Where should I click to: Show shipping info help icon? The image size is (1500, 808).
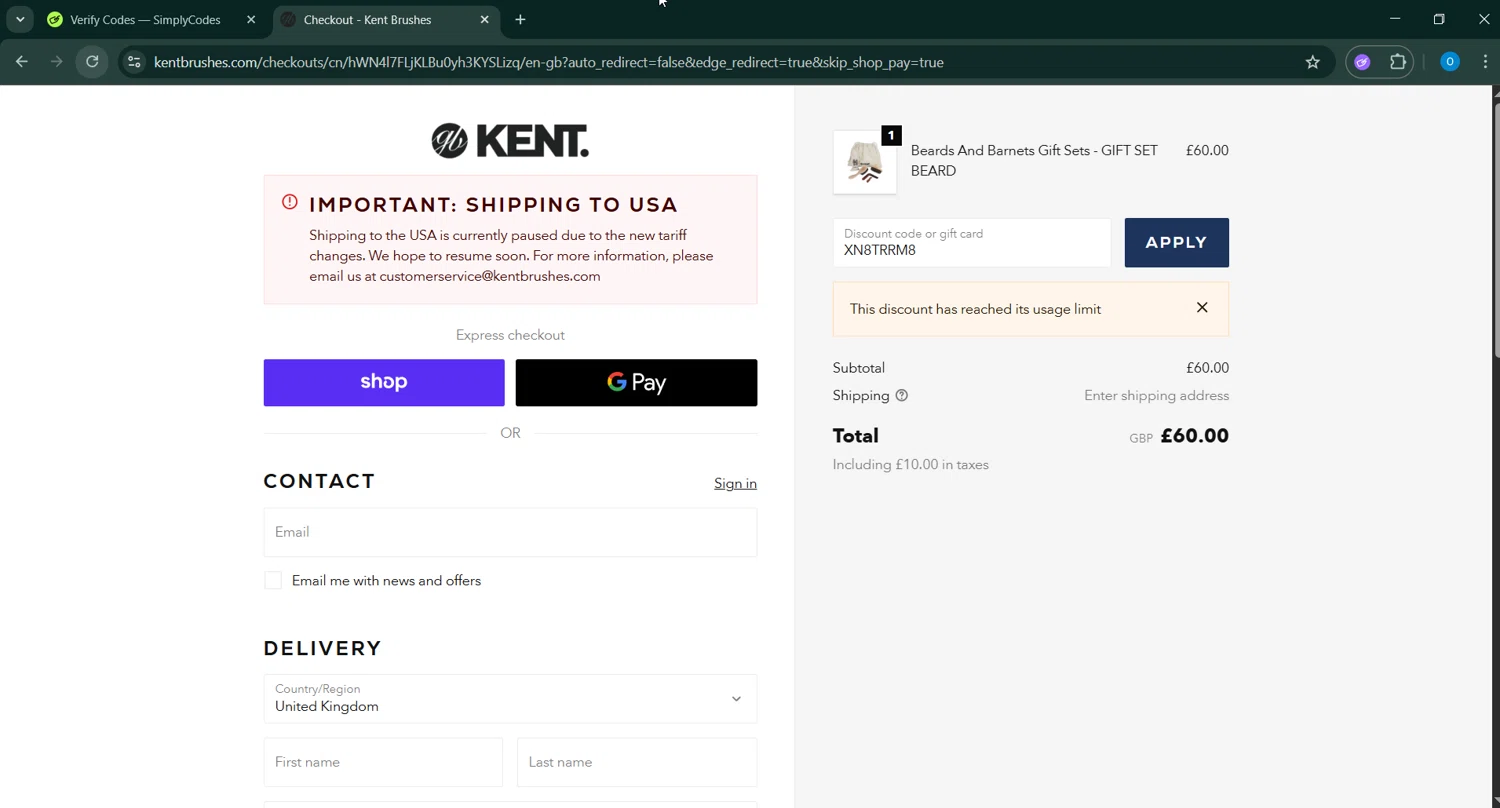(902, 396)
